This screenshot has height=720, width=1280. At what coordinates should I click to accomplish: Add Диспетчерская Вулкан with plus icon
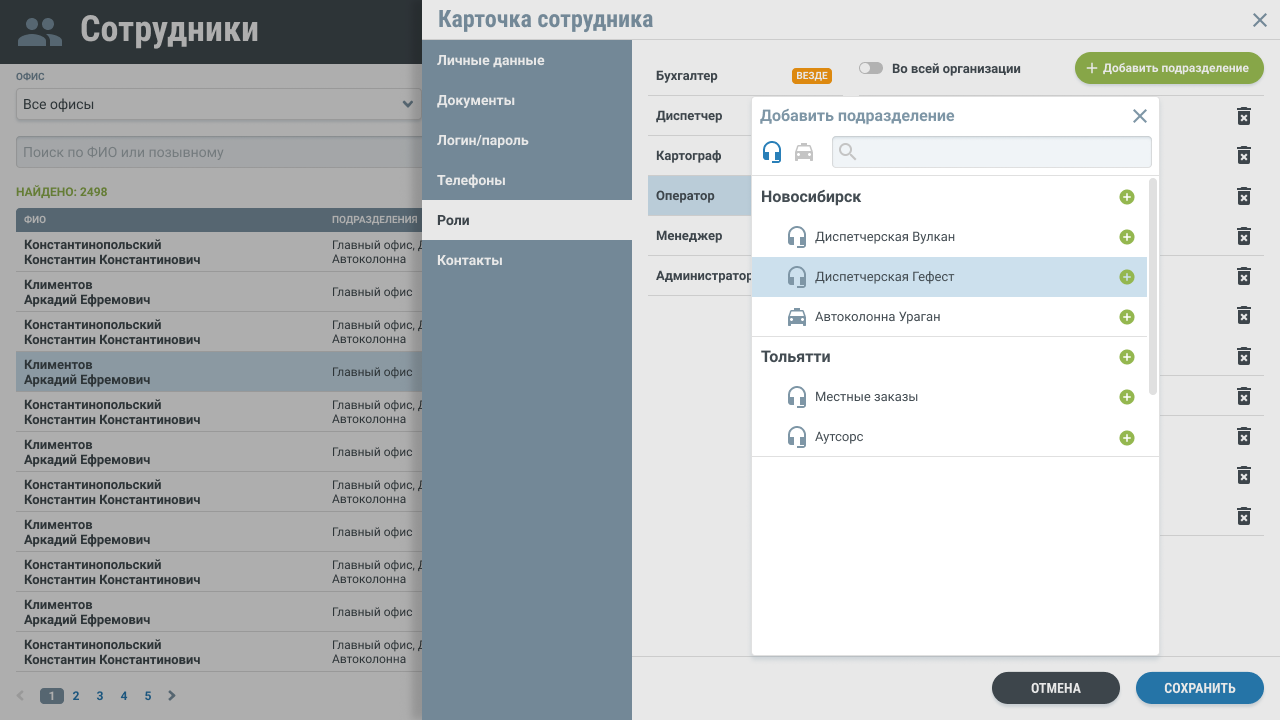(x=1126, y=237)
